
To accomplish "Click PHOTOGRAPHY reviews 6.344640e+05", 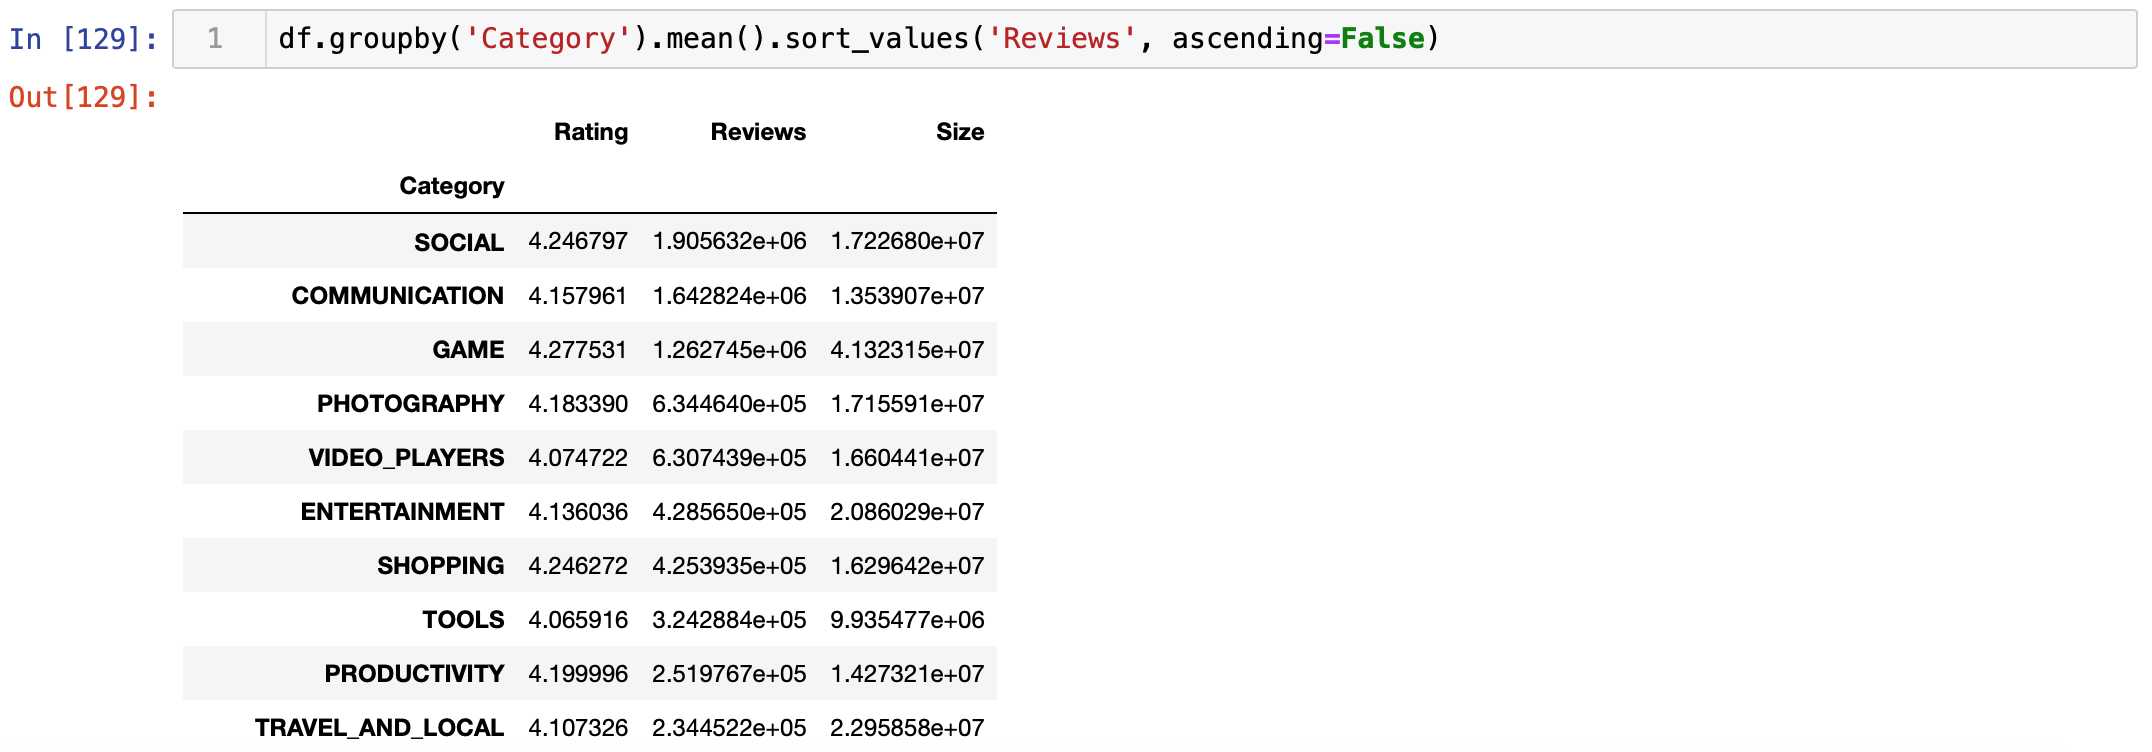I will point(729,404).
